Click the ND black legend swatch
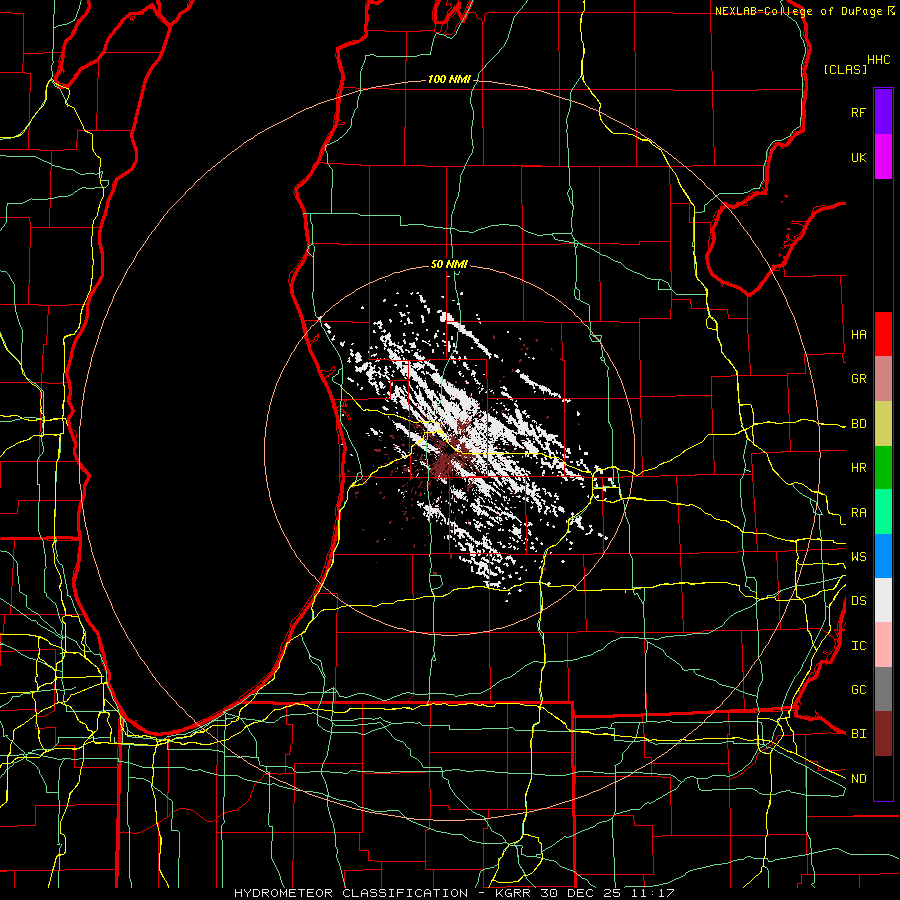This screenshot has width=900, height=900. (883, 778)
